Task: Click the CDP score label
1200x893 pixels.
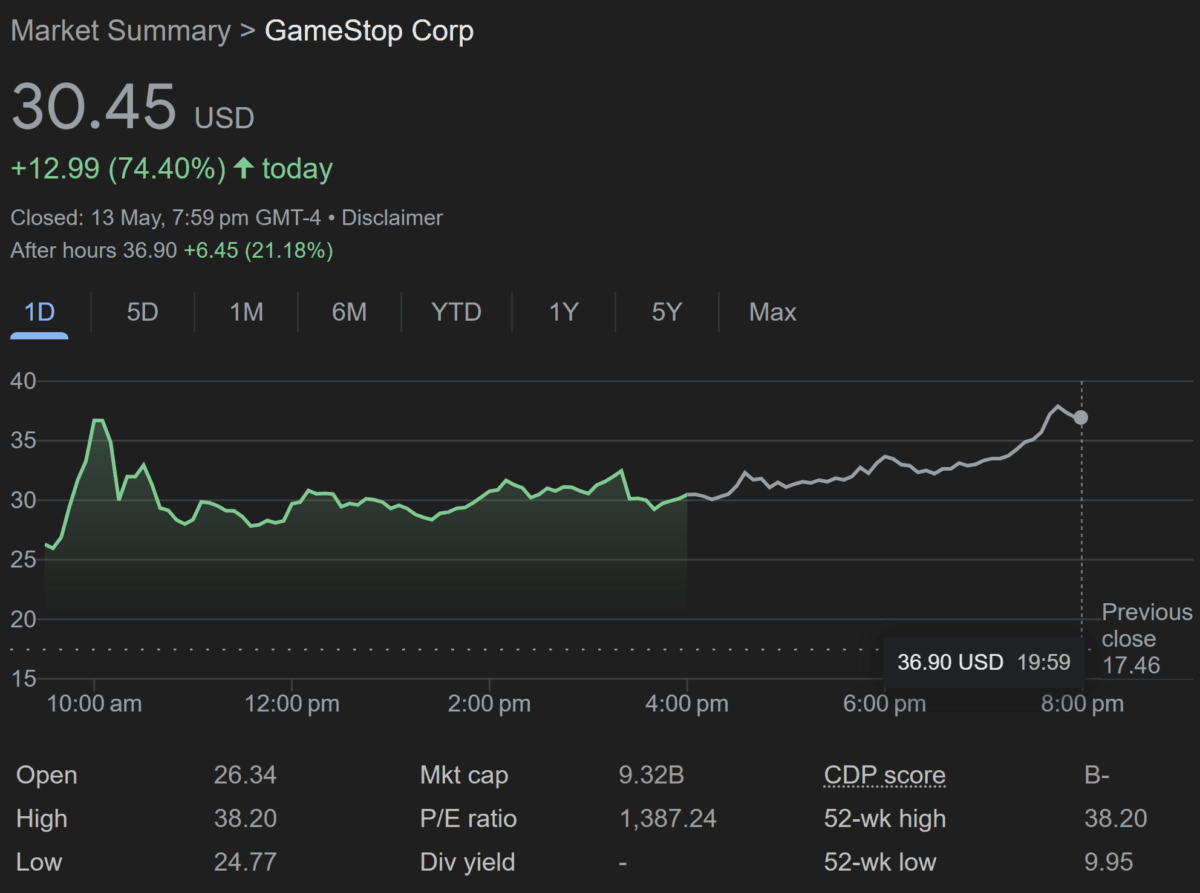Action: (x=885, y=775)
